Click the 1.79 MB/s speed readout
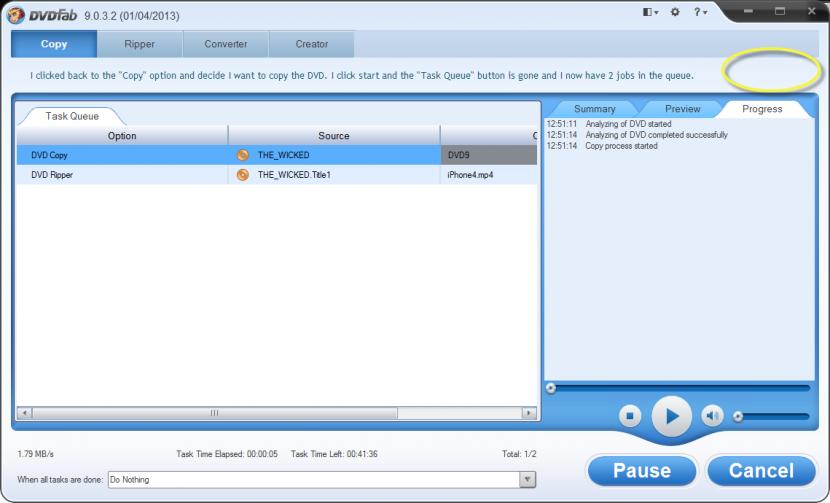 (x=35, y=454)
